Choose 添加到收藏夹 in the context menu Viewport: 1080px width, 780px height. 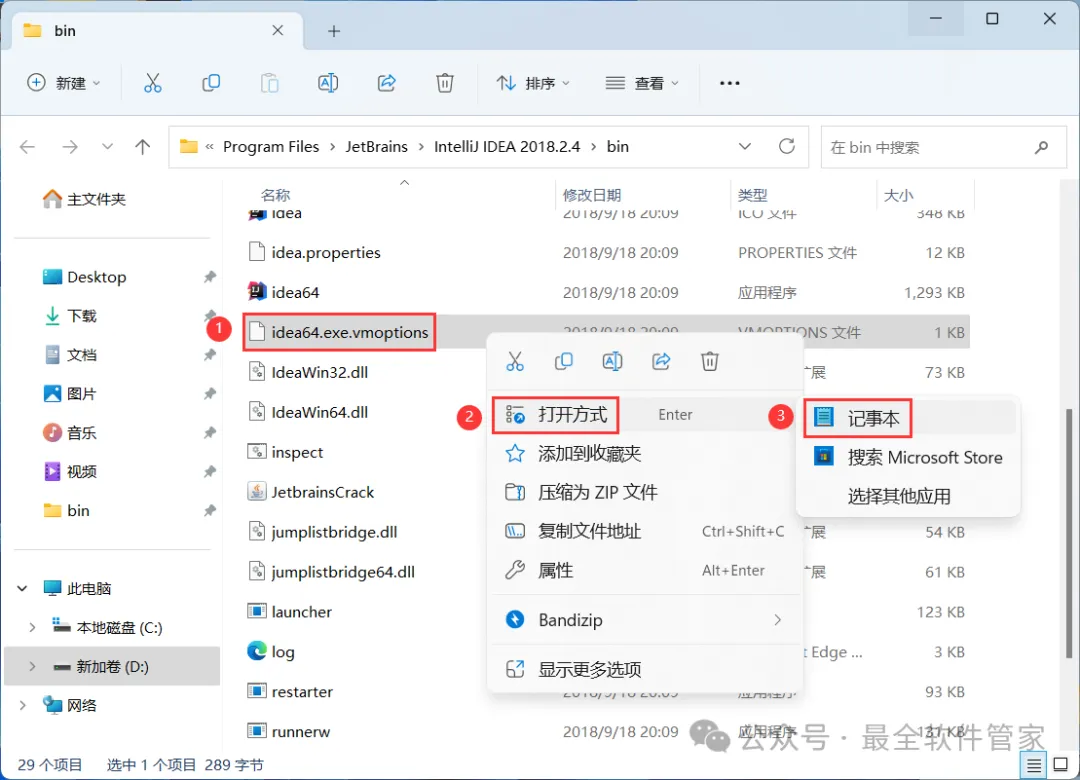click(x=645, y=453)
